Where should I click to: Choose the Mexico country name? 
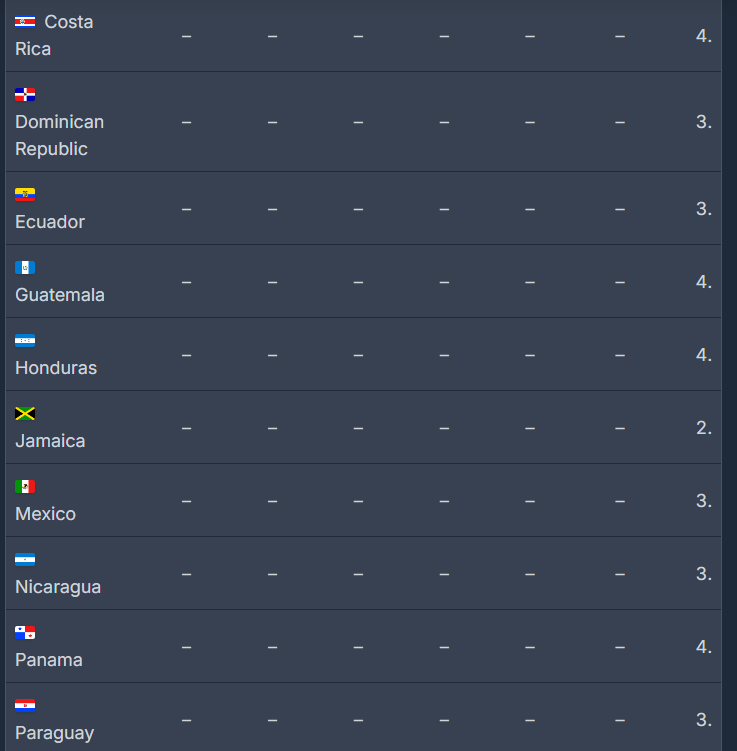coord(45,514)
